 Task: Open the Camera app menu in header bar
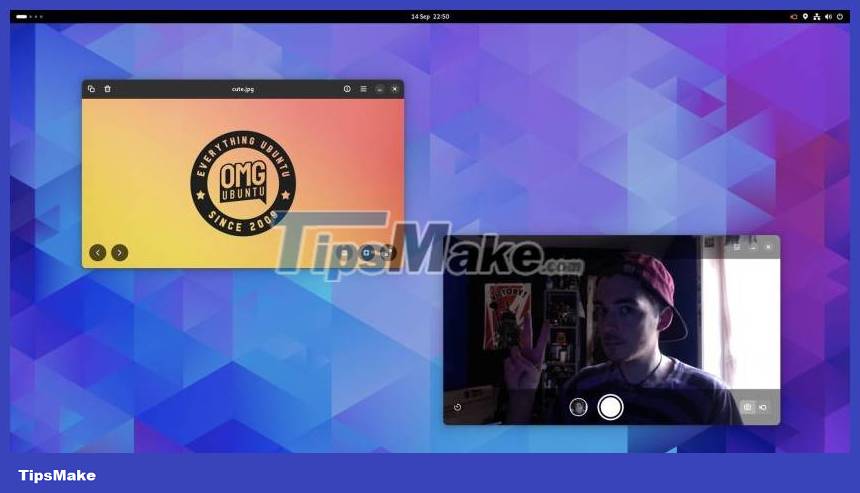pos(737,247)
